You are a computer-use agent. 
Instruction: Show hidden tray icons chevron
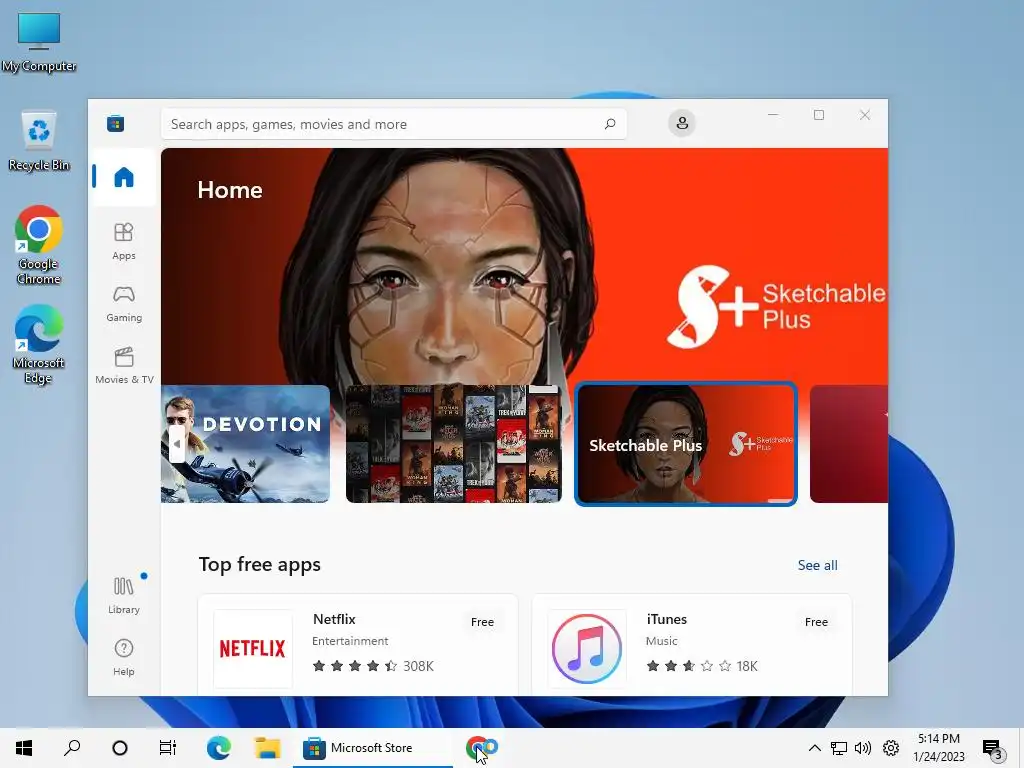click(814, 748)
